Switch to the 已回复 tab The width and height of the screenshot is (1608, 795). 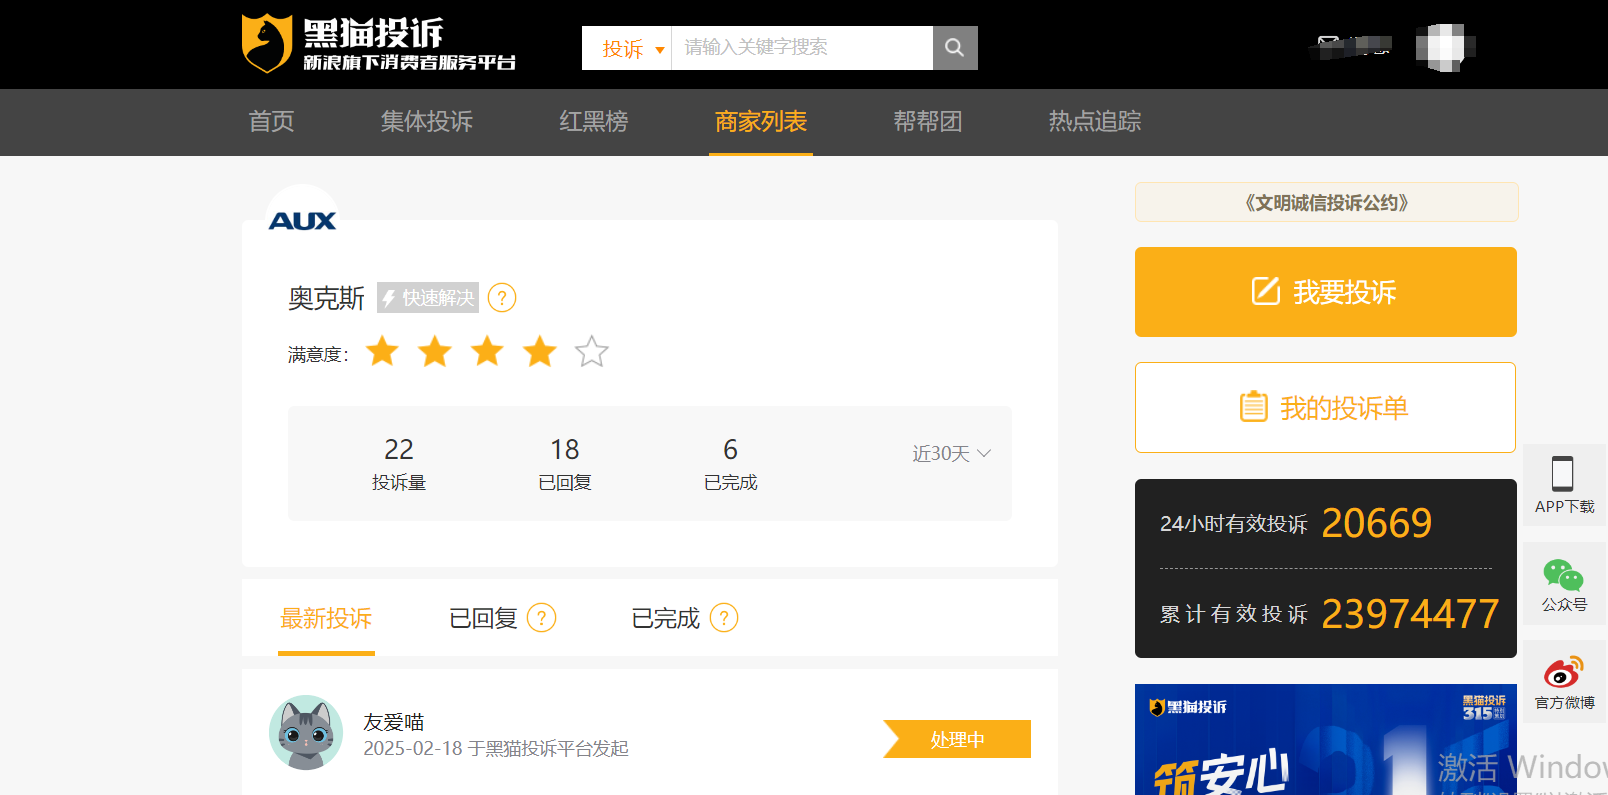pos(484,618)
